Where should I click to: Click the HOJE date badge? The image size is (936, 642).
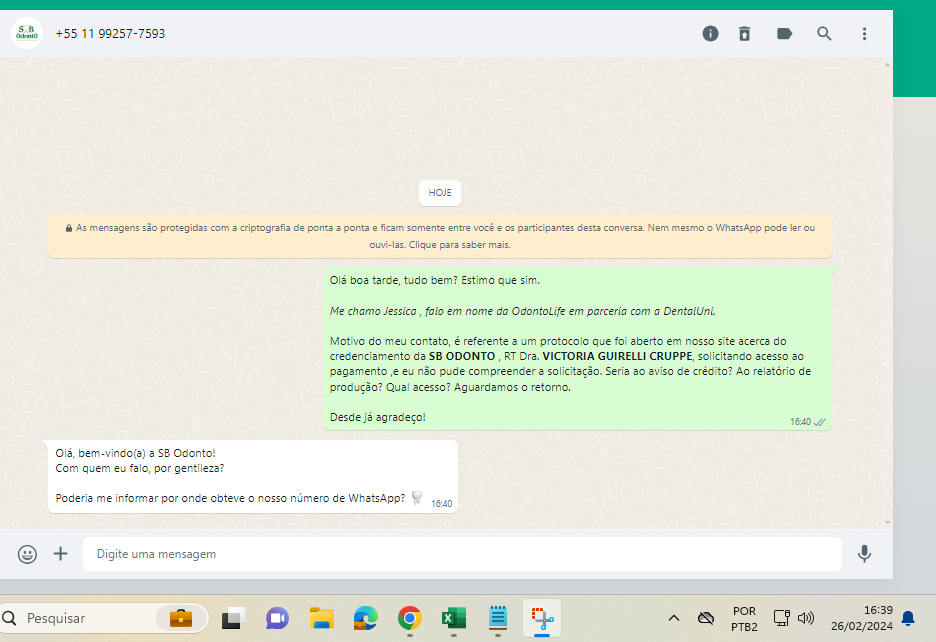click(440, 192)
